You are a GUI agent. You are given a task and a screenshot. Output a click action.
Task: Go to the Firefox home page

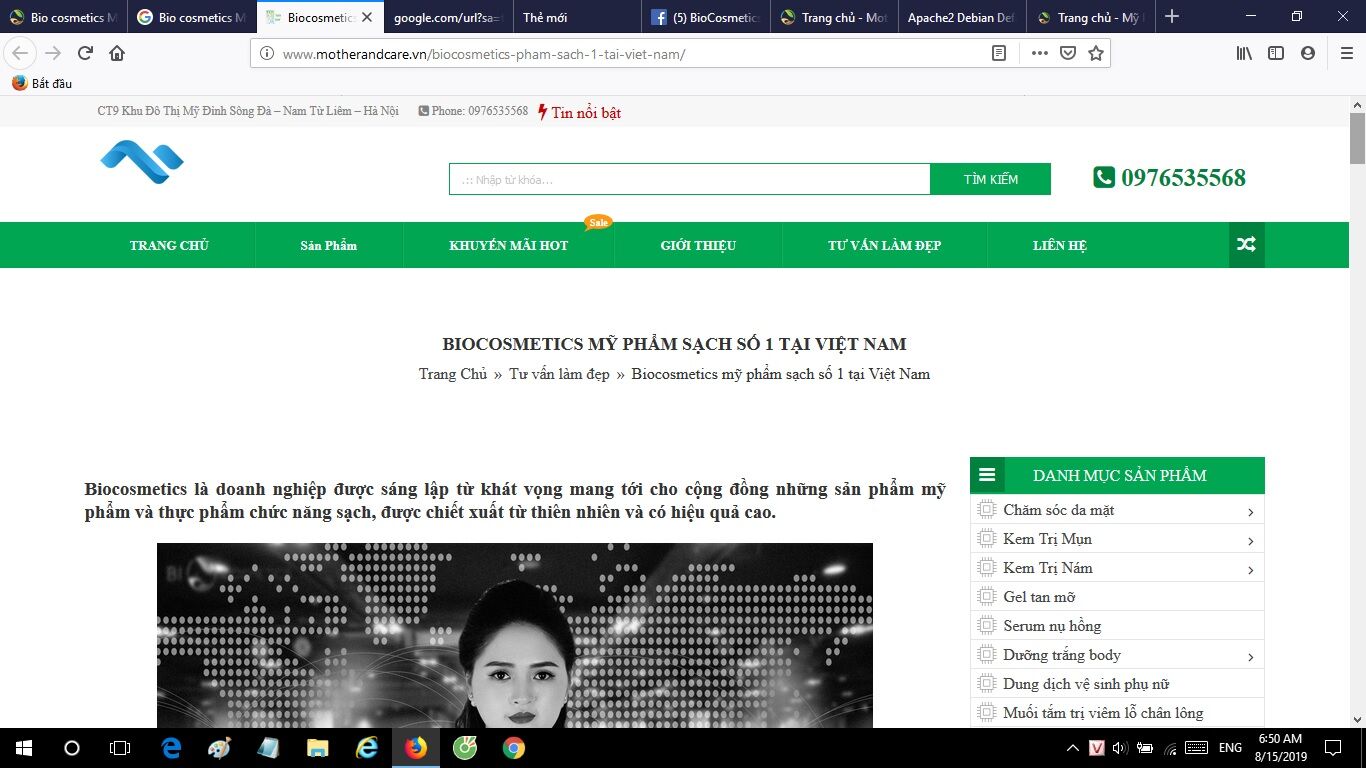point(117,53)
